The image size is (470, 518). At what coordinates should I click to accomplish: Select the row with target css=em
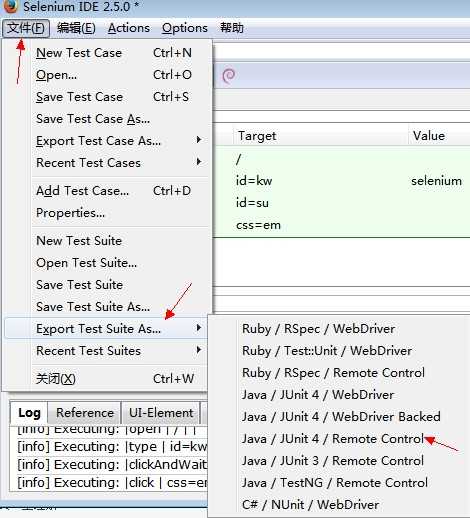(x=341, y=225)
